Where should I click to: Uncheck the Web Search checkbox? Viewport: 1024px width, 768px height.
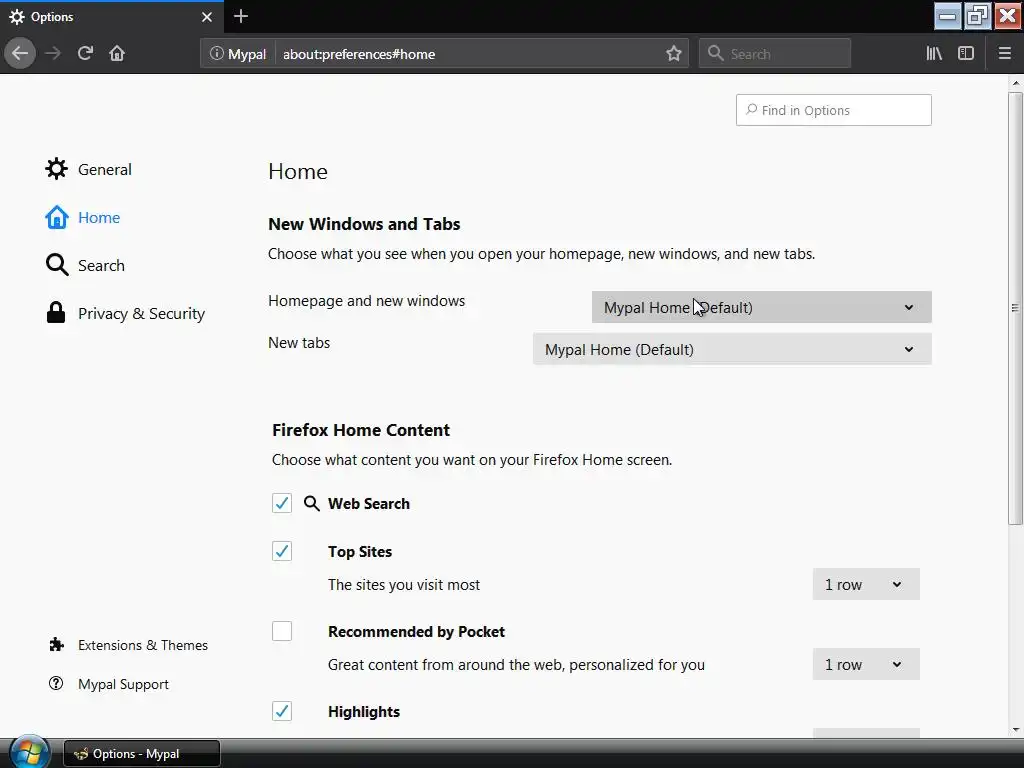(x=282, y=504)
